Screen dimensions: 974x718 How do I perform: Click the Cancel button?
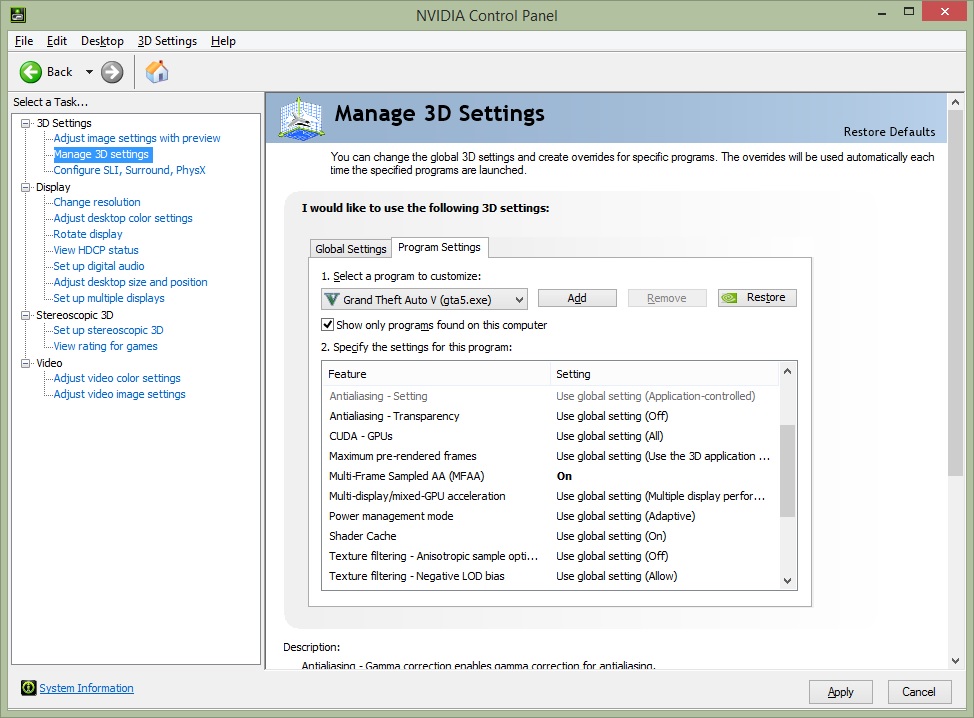coord(919,692)
